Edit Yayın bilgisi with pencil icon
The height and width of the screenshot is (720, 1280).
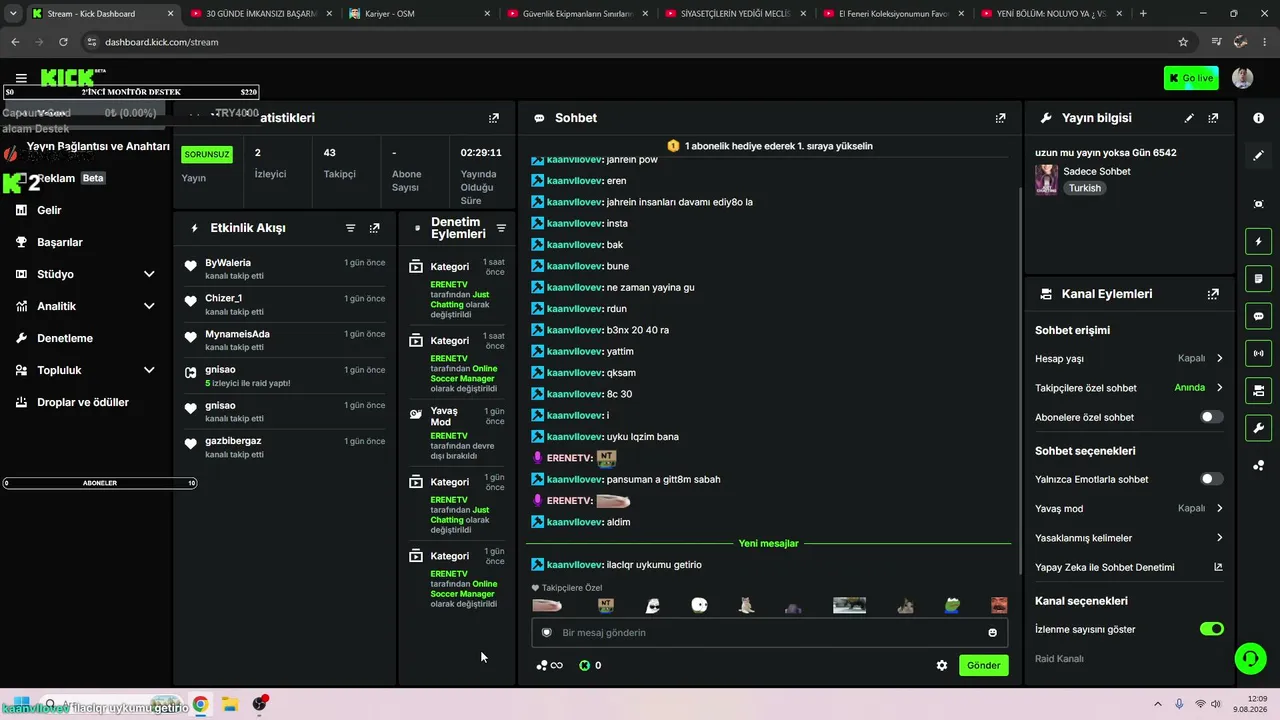click(1189, 118)
